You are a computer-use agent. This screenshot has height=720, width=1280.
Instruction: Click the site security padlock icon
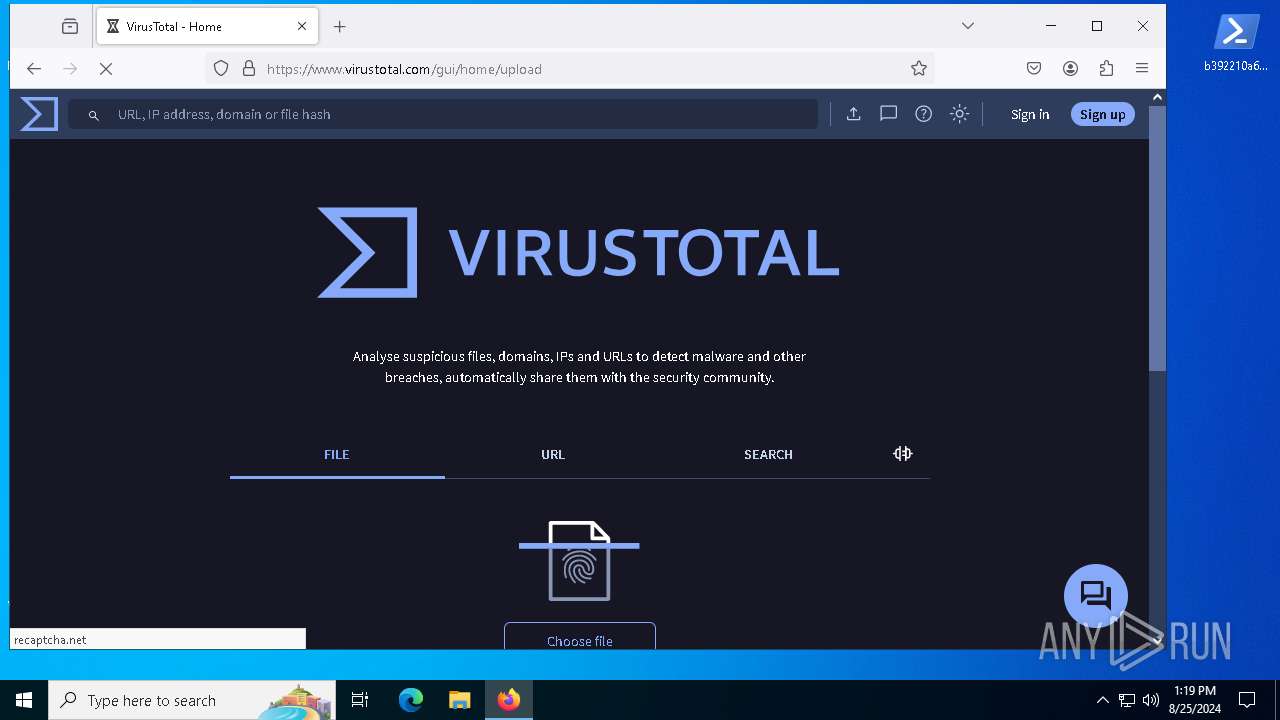pos(249,68)
